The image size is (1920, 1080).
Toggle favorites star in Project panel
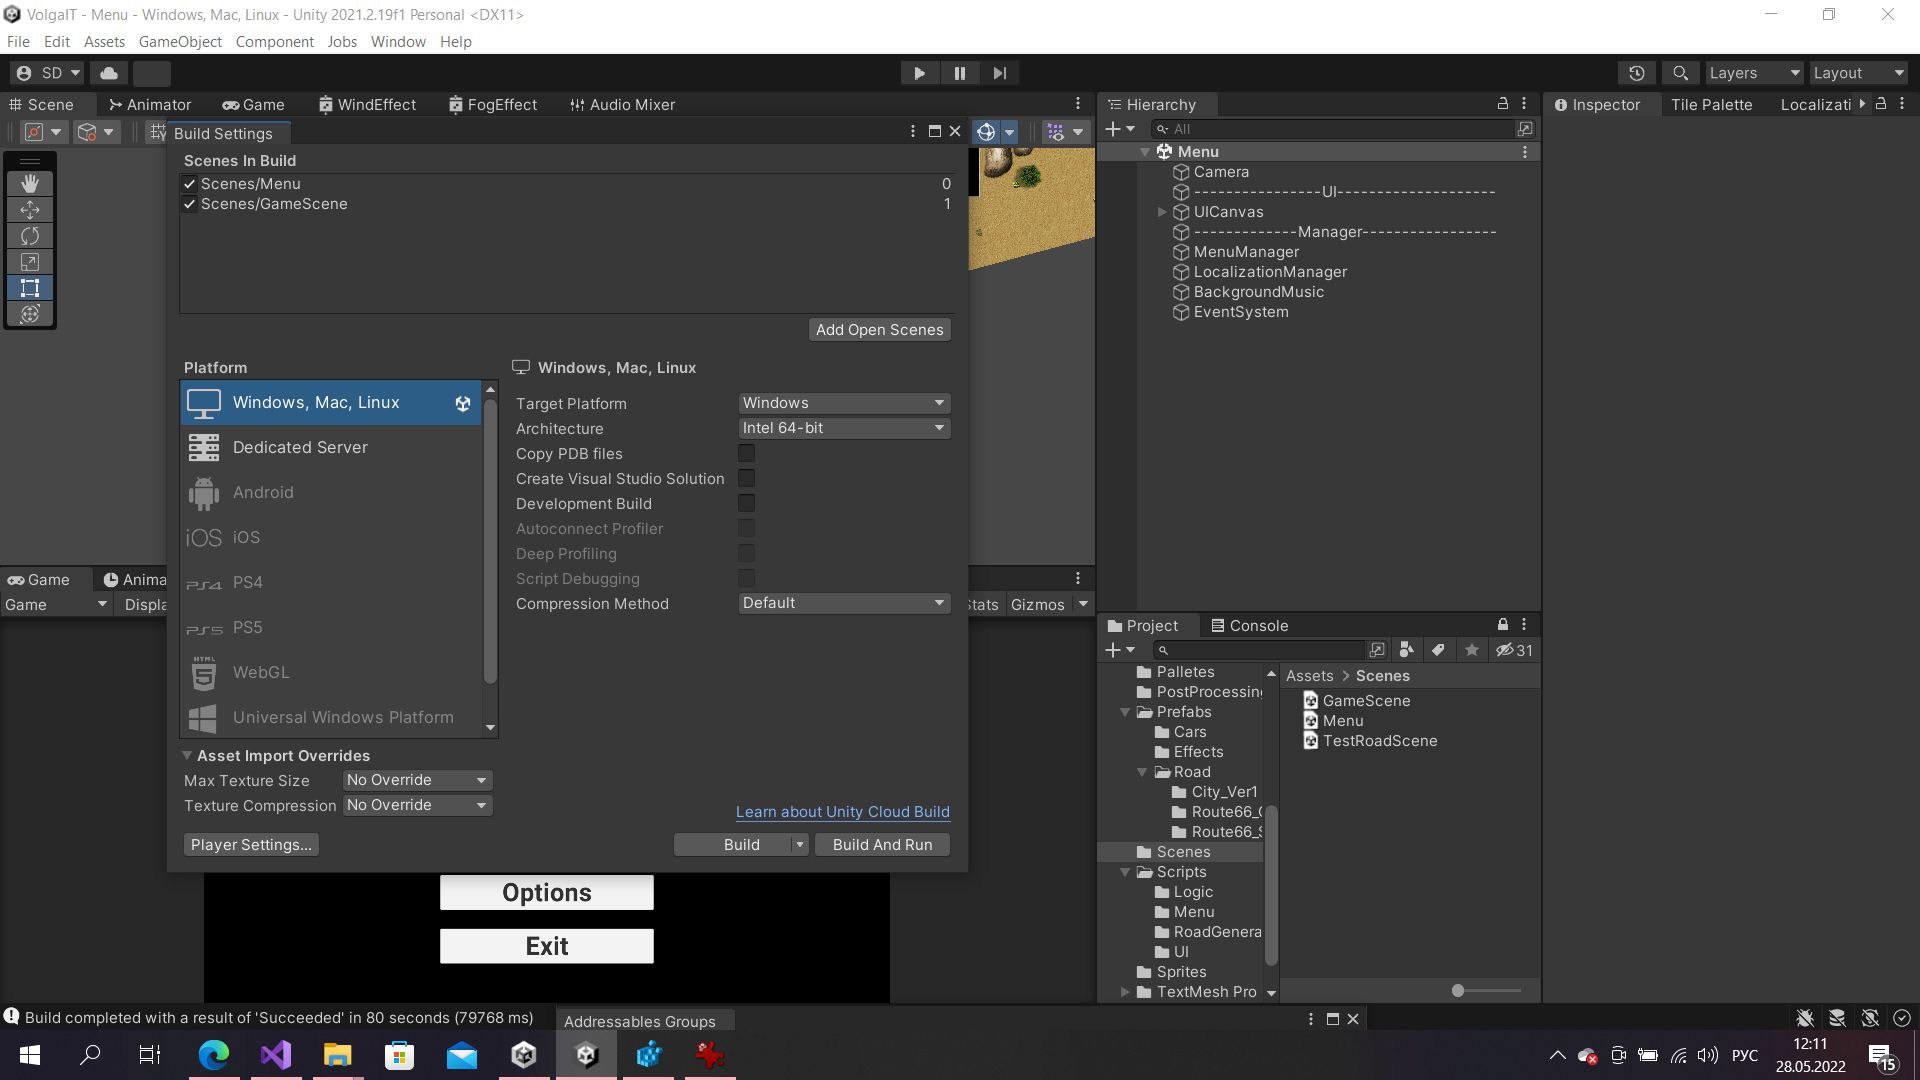coord(1471,650)
